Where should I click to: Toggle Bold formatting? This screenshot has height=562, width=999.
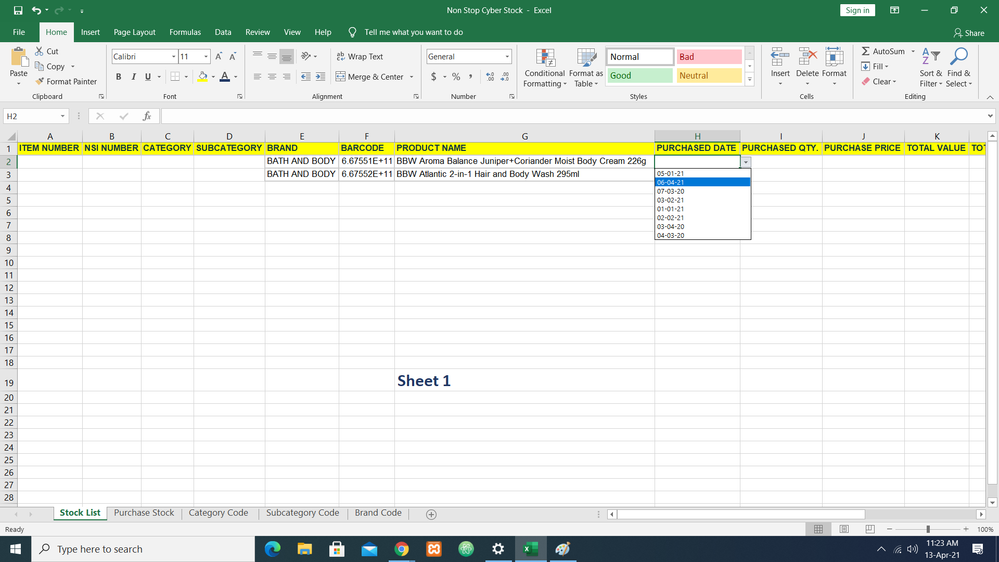click(x=119, y=76)
